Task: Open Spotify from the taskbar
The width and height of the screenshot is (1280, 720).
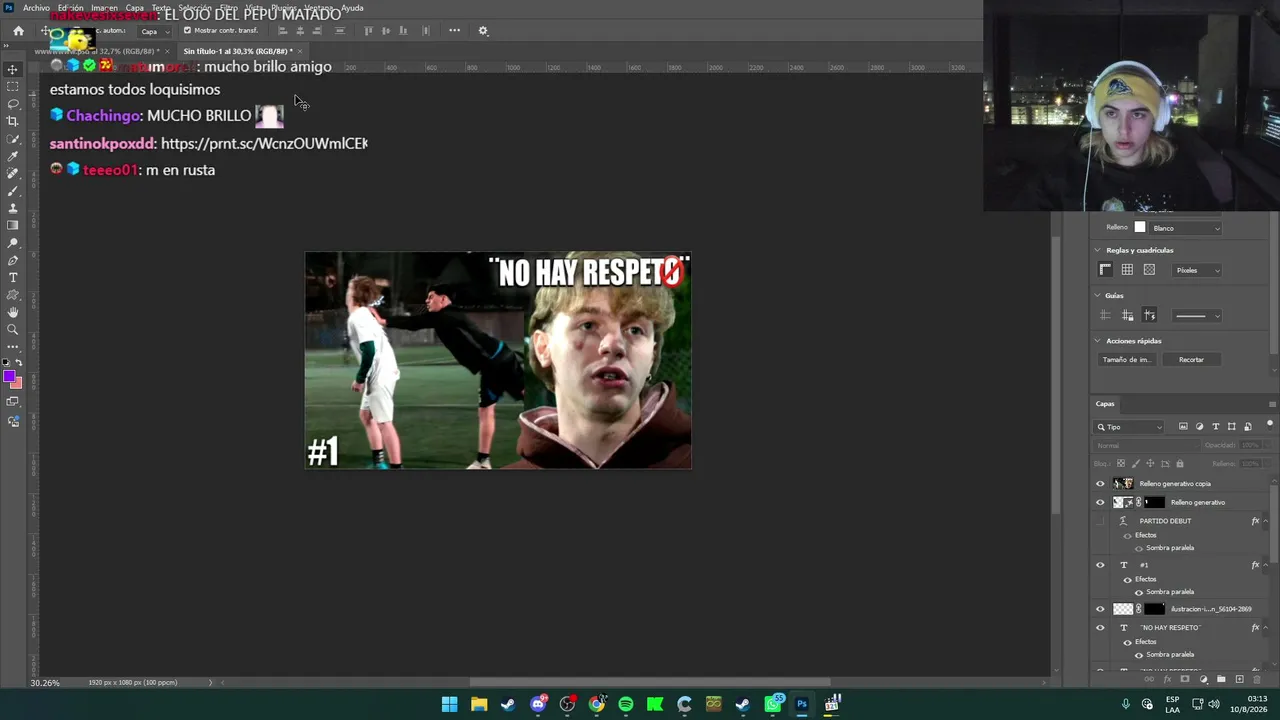Action: pyautogui.click(x=625, y=704)
